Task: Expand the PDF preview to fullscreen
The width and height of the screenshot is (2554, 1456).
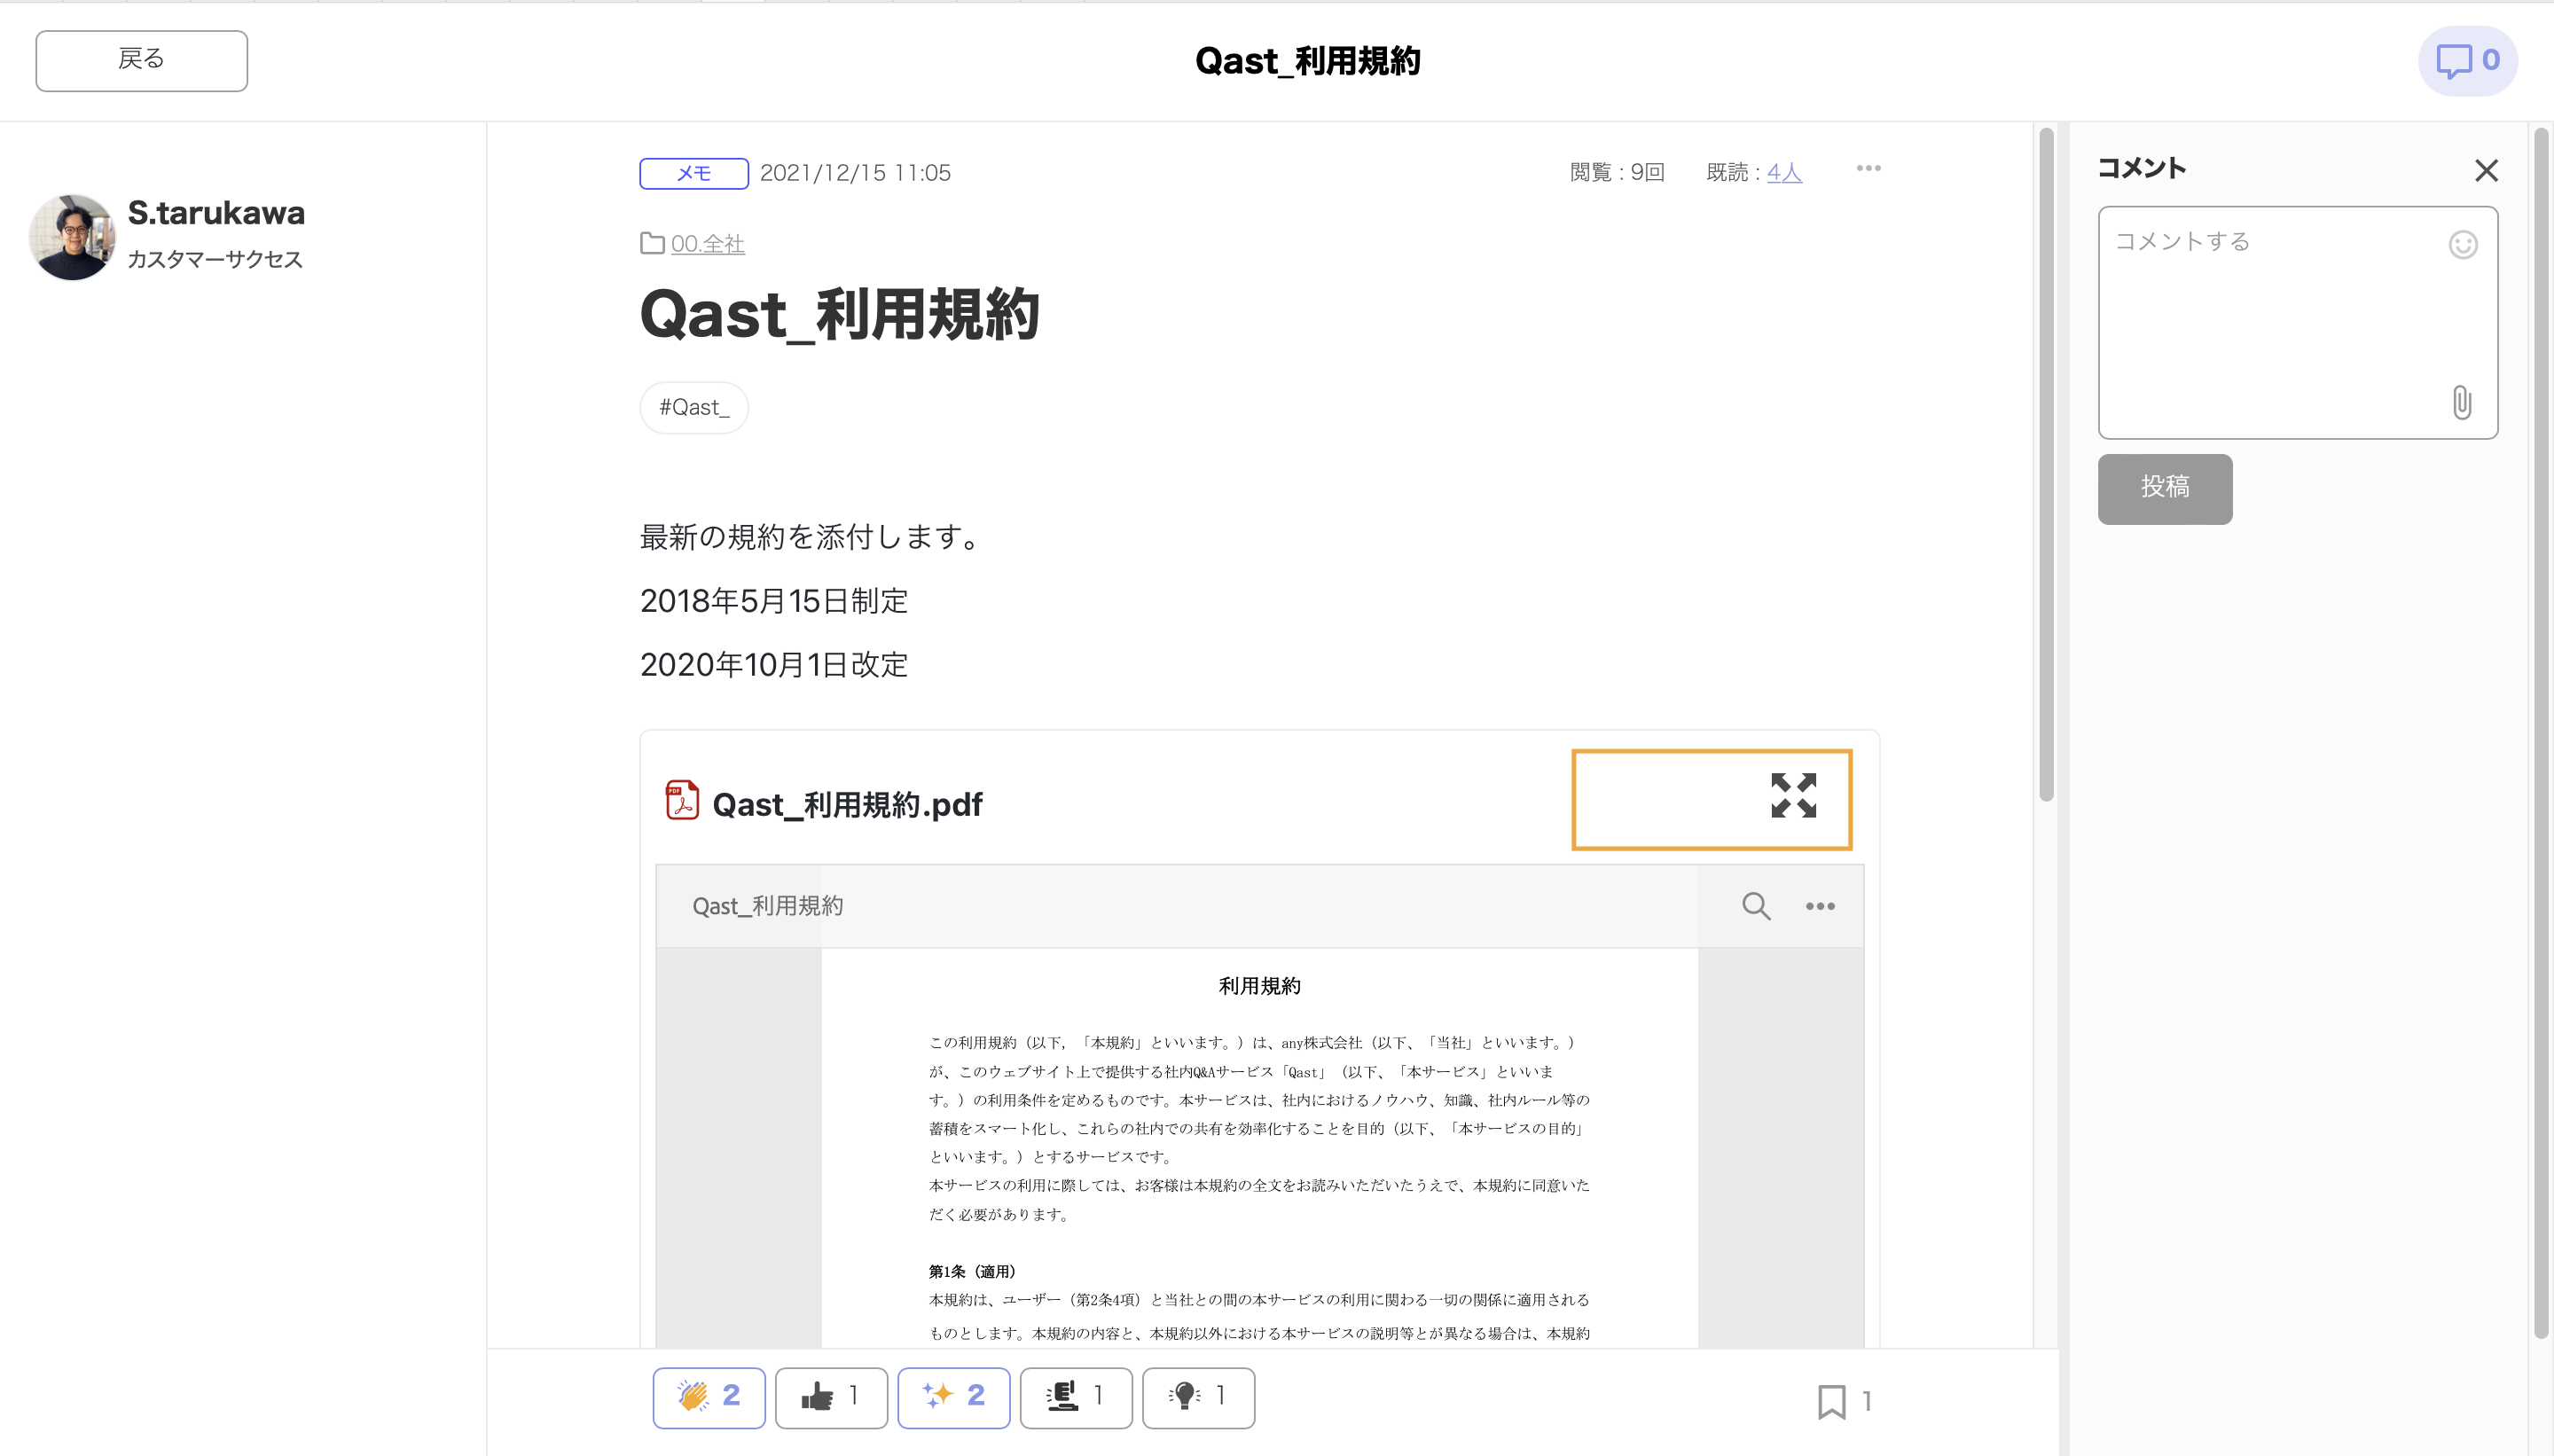Action: coord(1793,796)
